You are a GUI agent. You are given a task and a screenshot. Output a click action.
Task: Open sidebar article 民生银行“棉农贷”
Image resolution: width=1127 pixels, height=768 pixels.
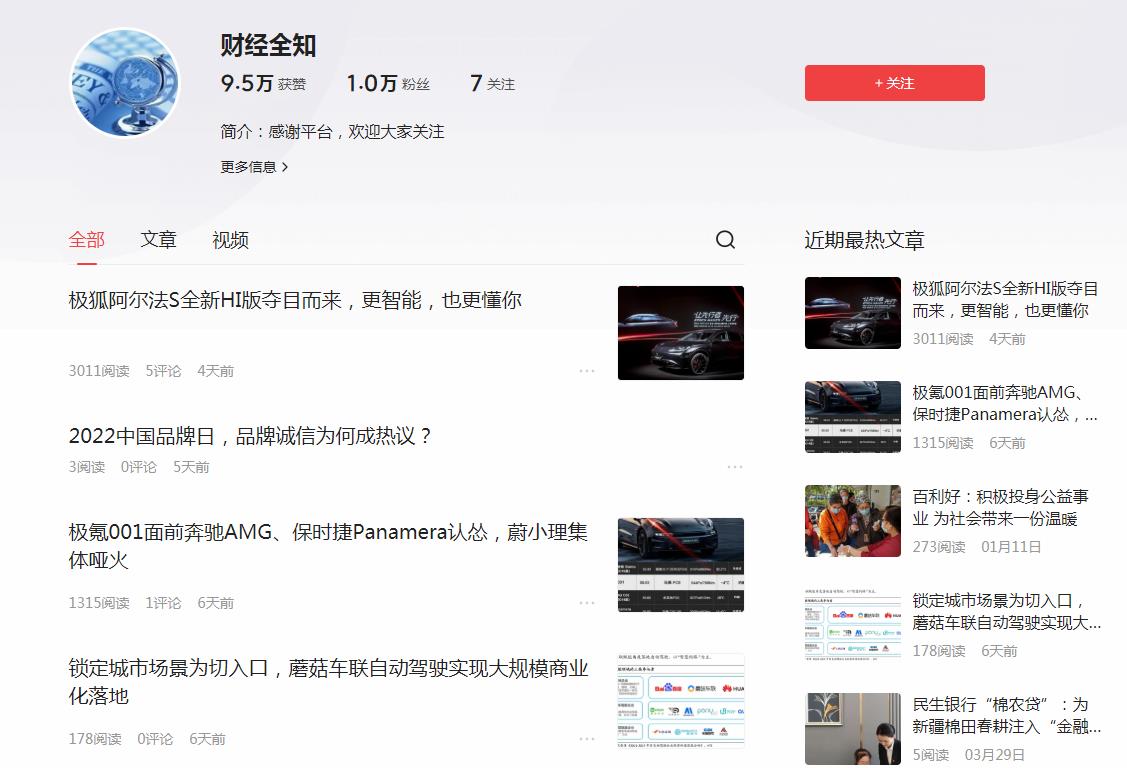tap(1006, 716)
